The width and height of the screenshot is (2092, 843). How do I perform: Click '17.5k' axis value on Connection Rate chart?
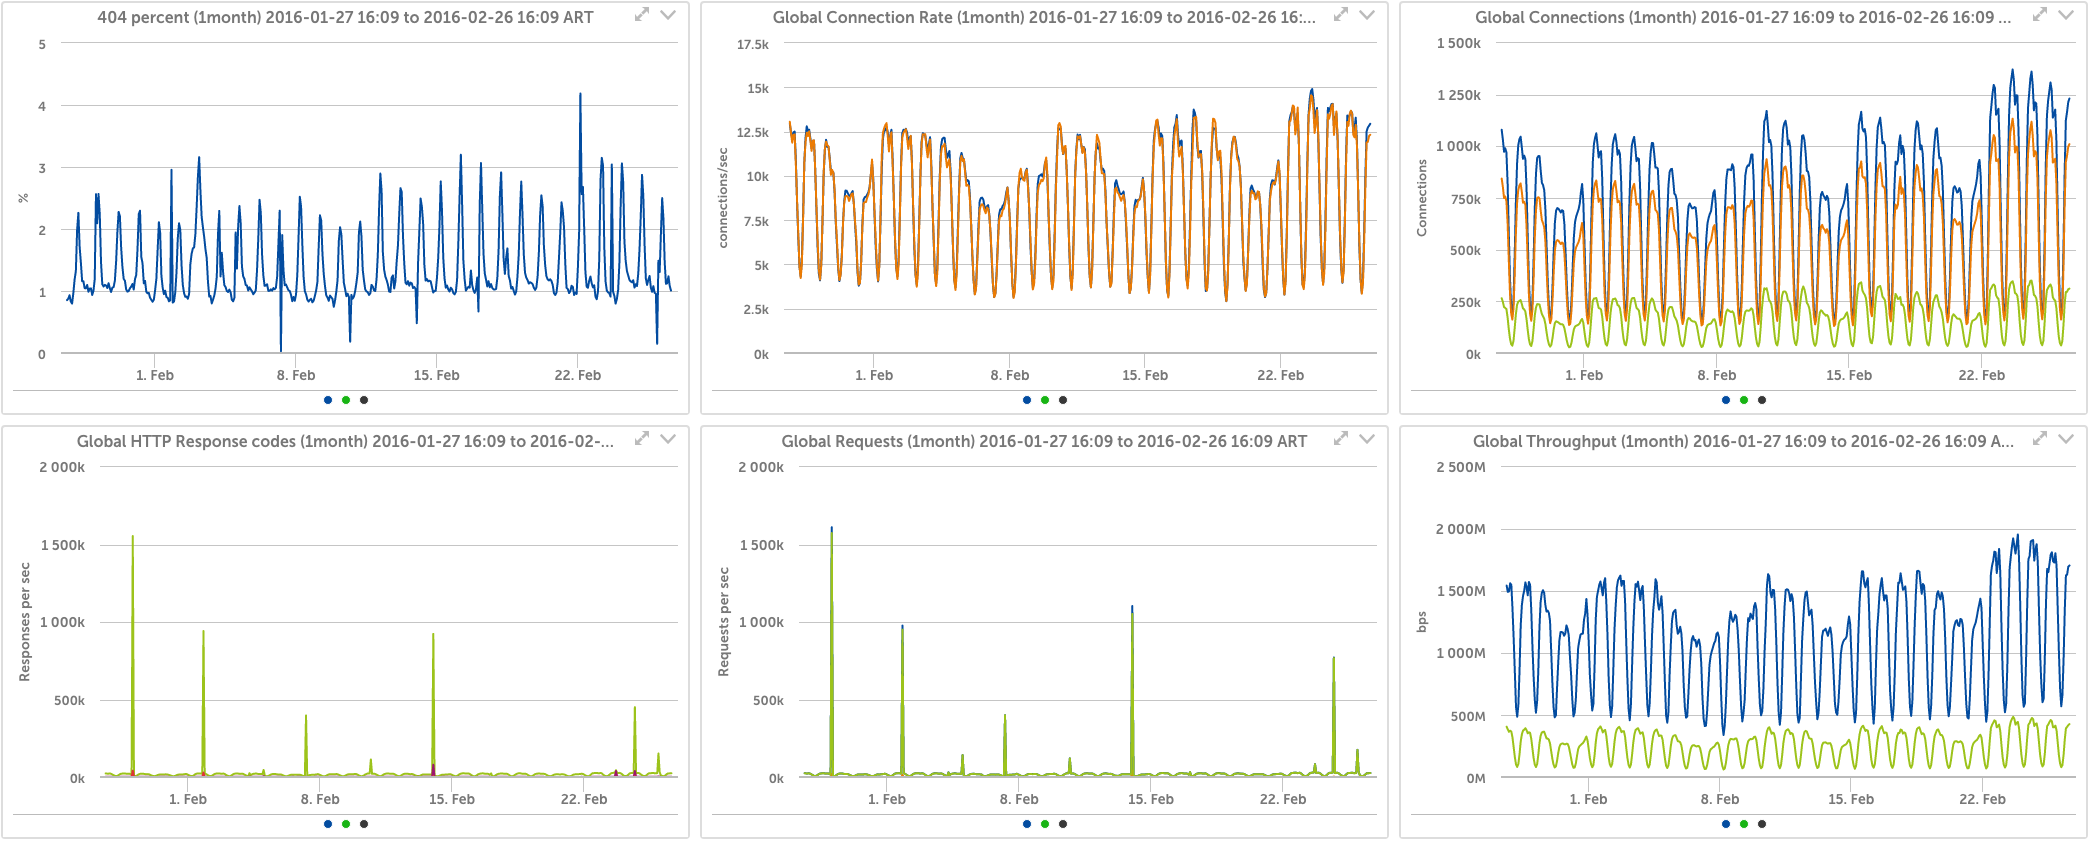click(753, 45)
